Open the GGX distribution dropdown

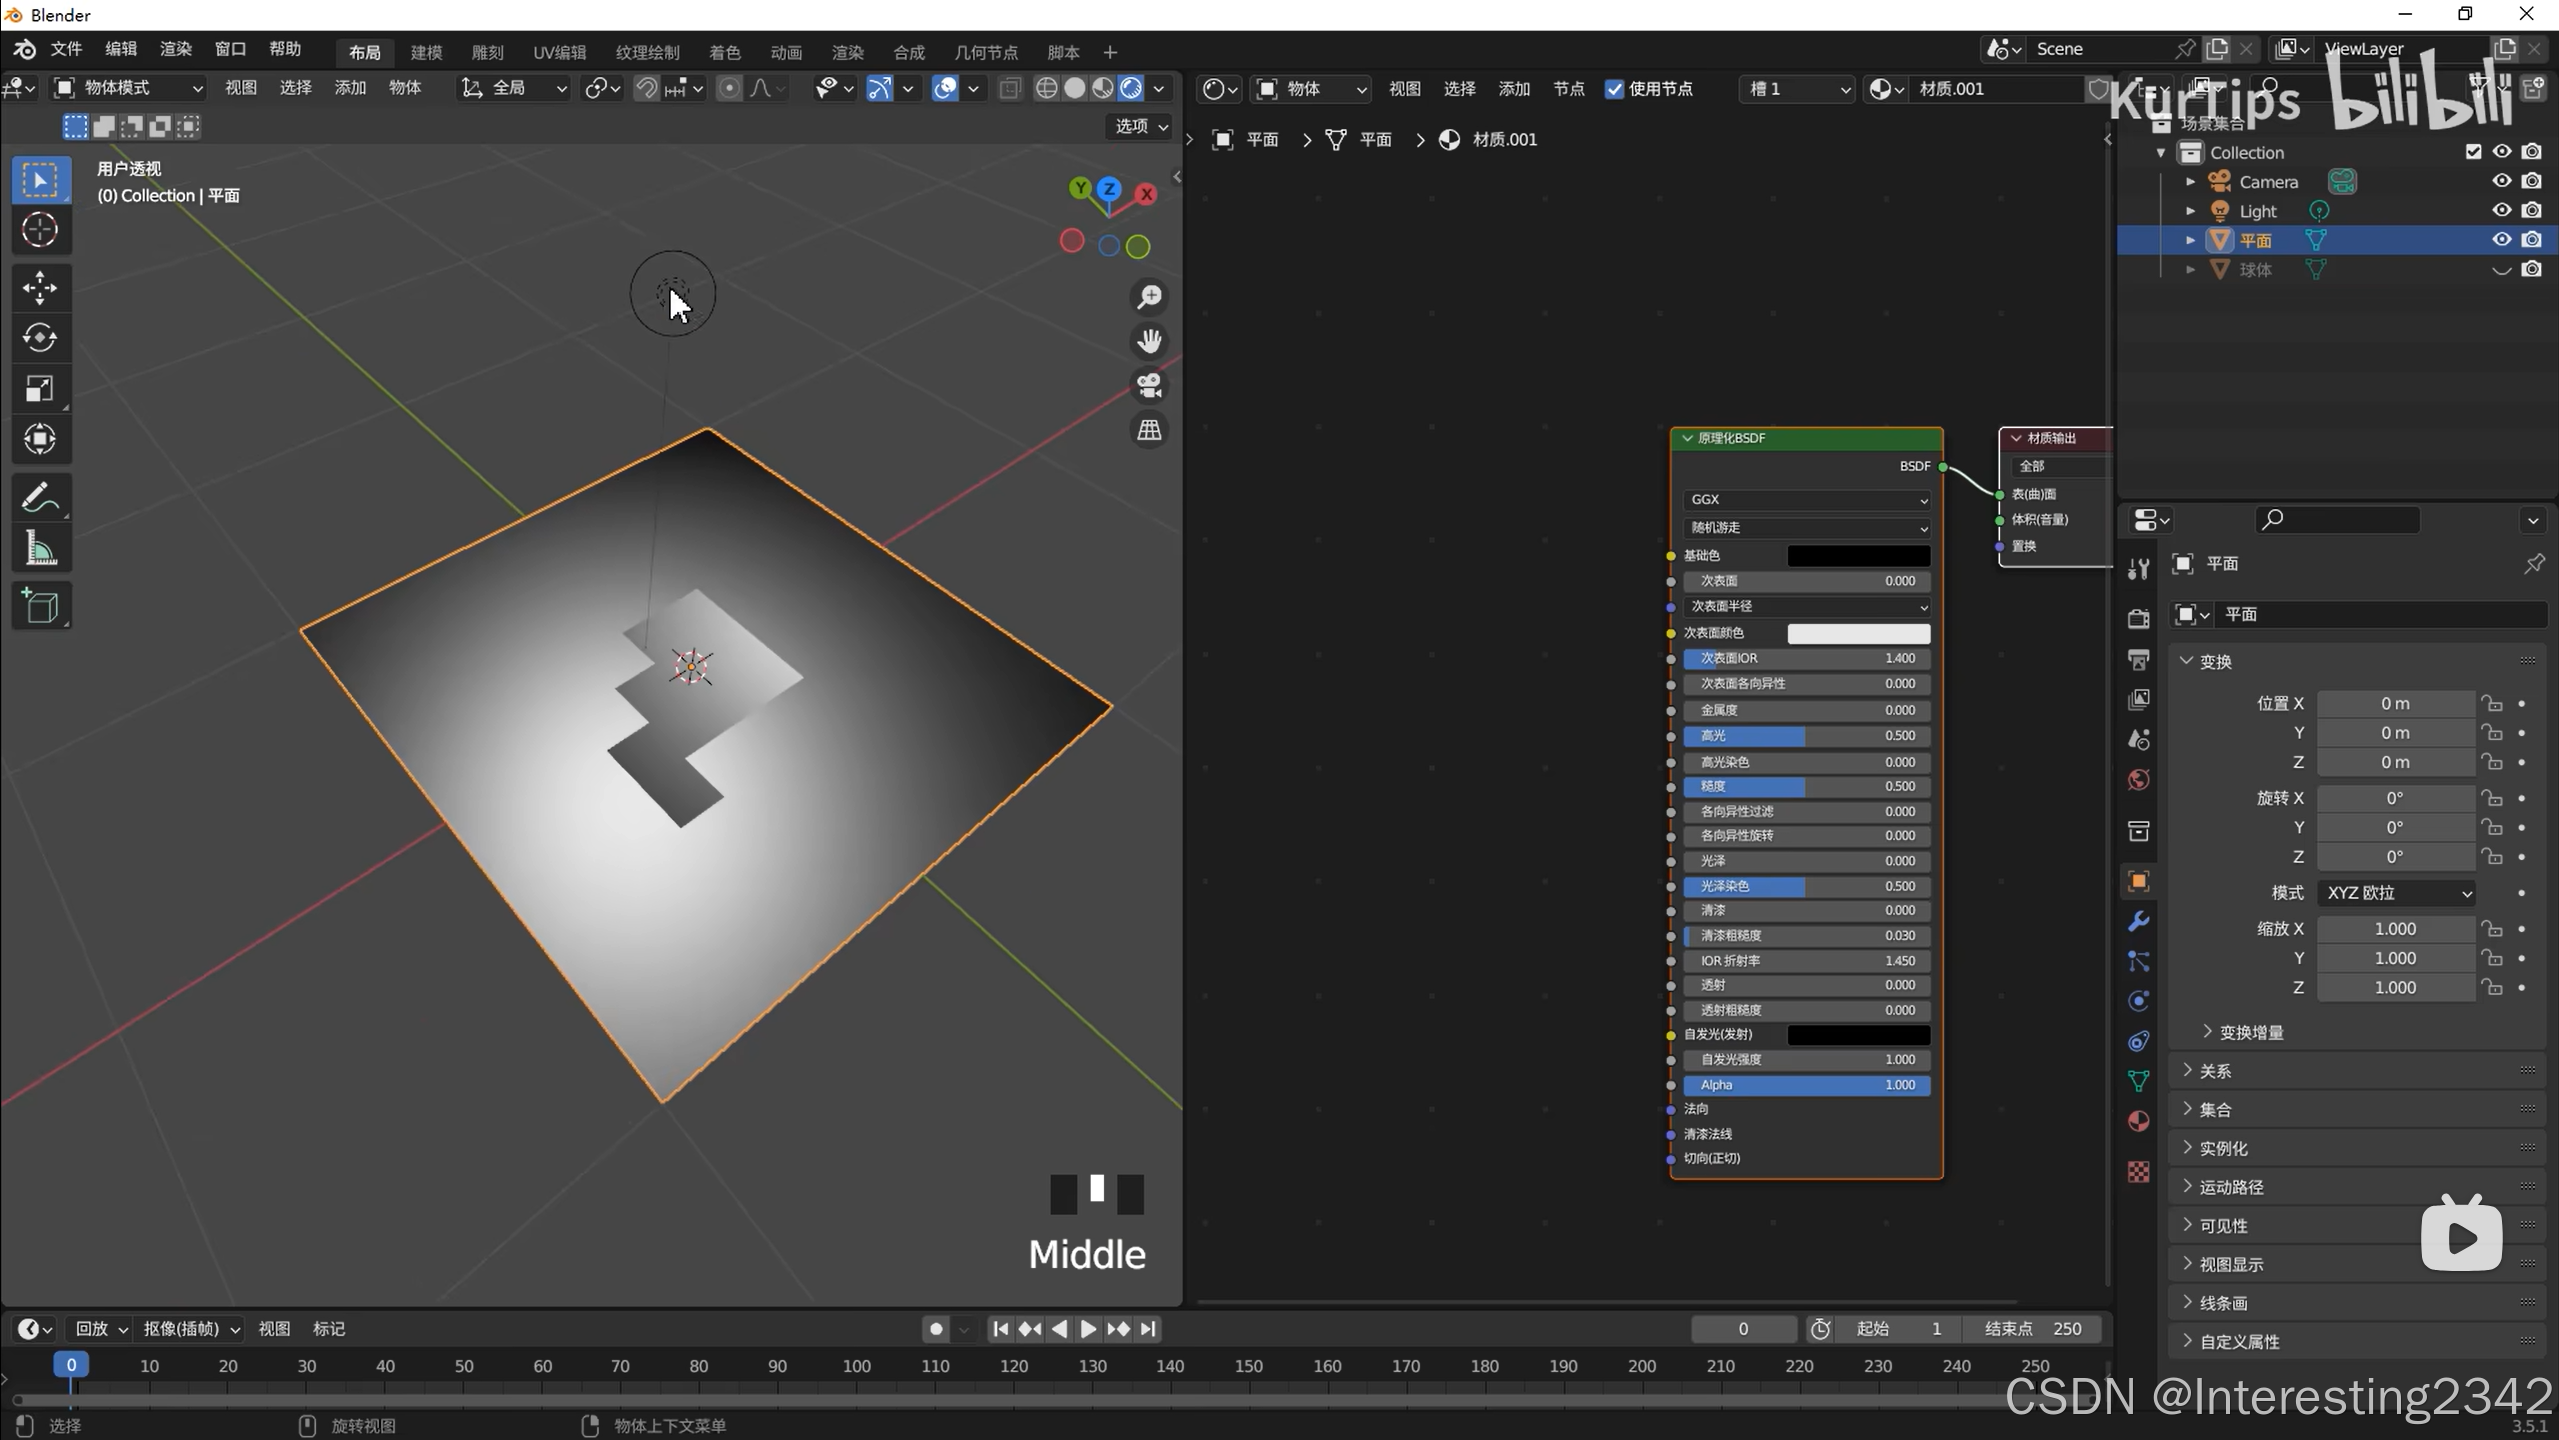coord(1806,500)
